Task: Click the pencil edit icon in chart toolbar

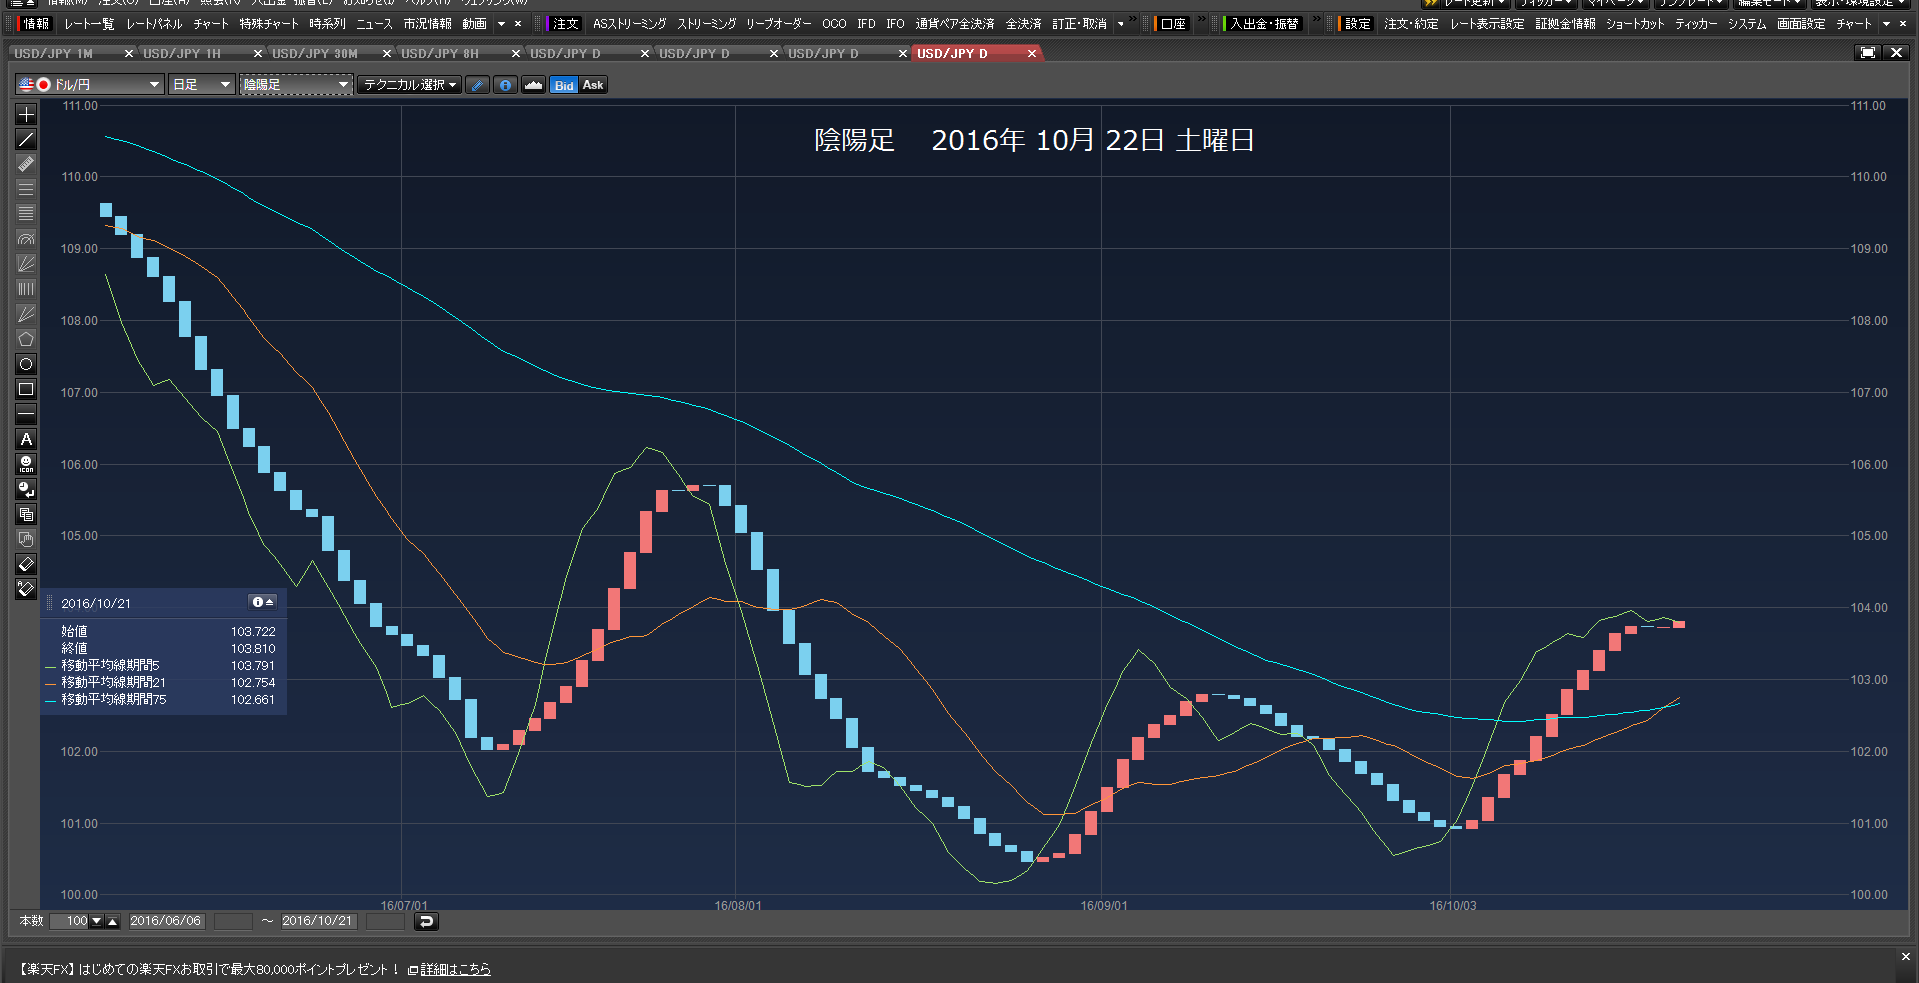Action: [478, 85]
